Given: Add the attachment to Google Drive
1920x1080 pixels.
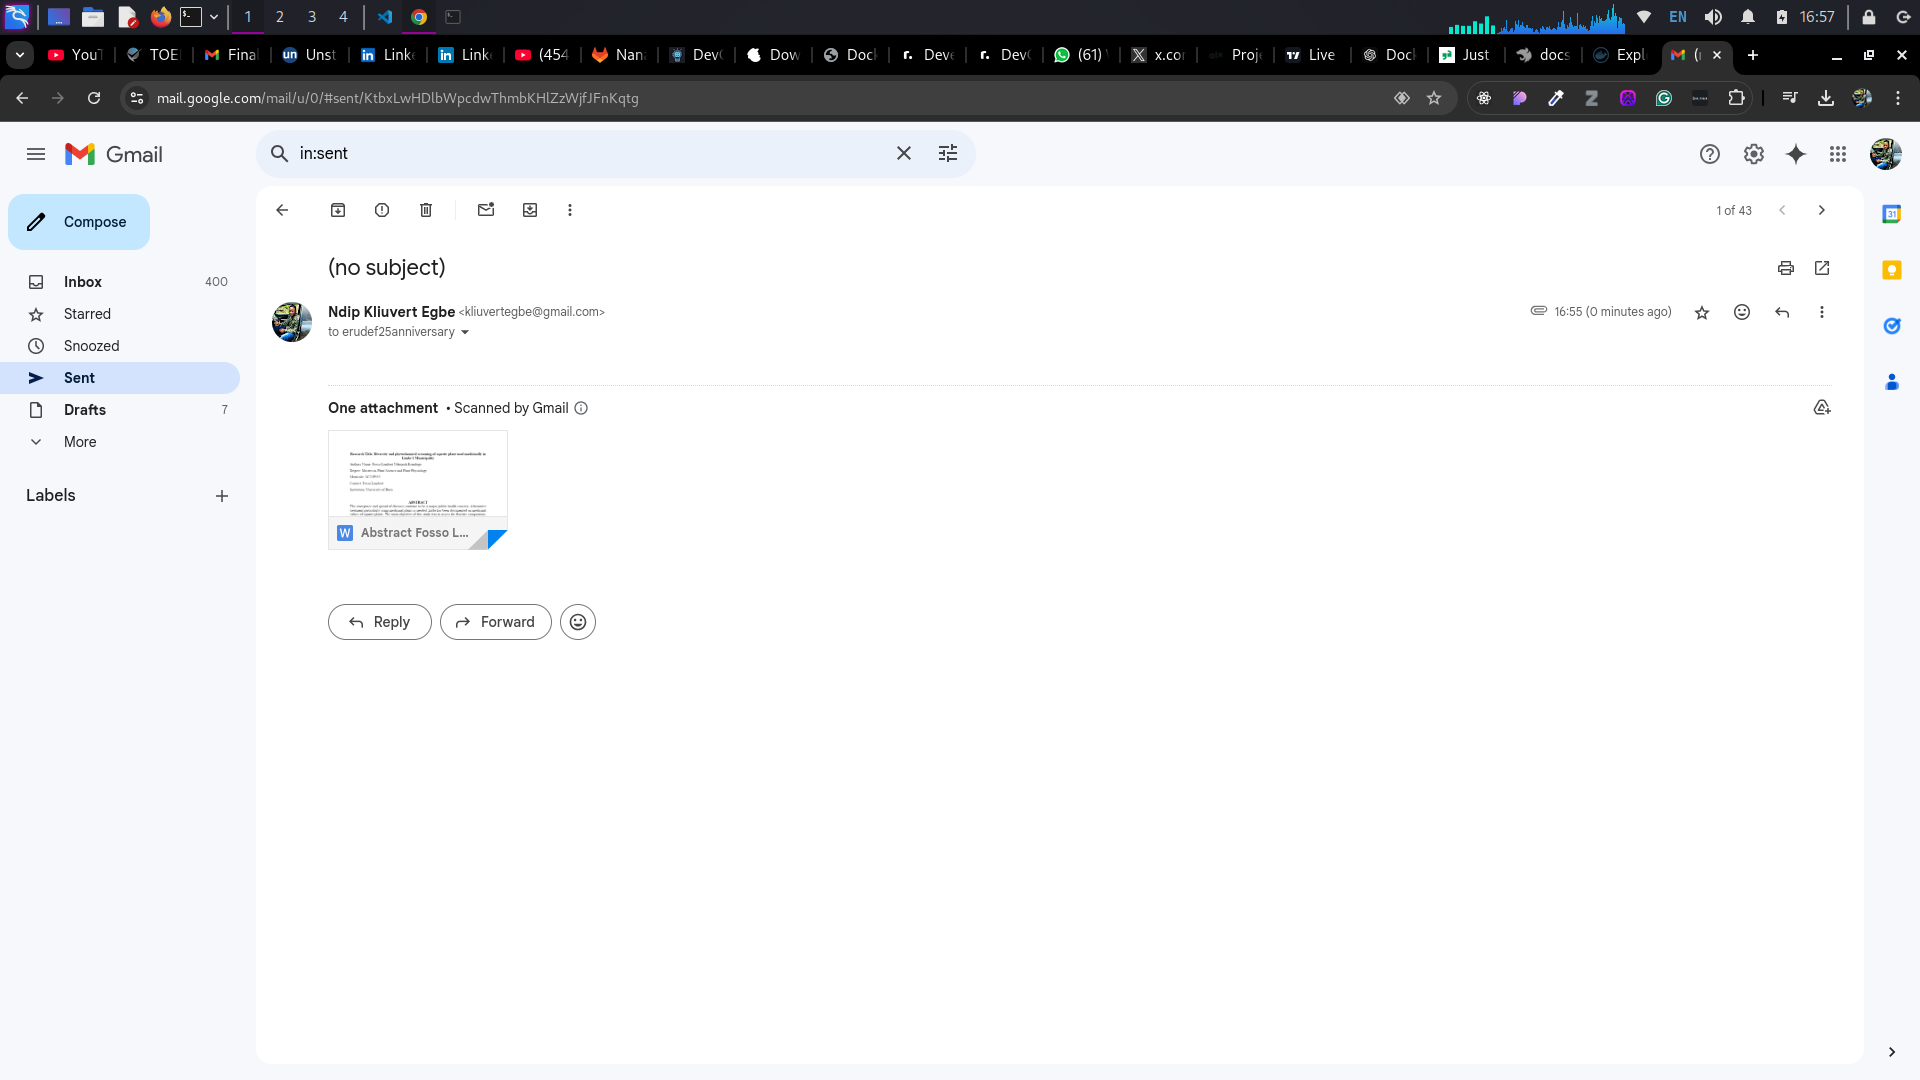Looking at the screenshot, I should click(1822, 408).
